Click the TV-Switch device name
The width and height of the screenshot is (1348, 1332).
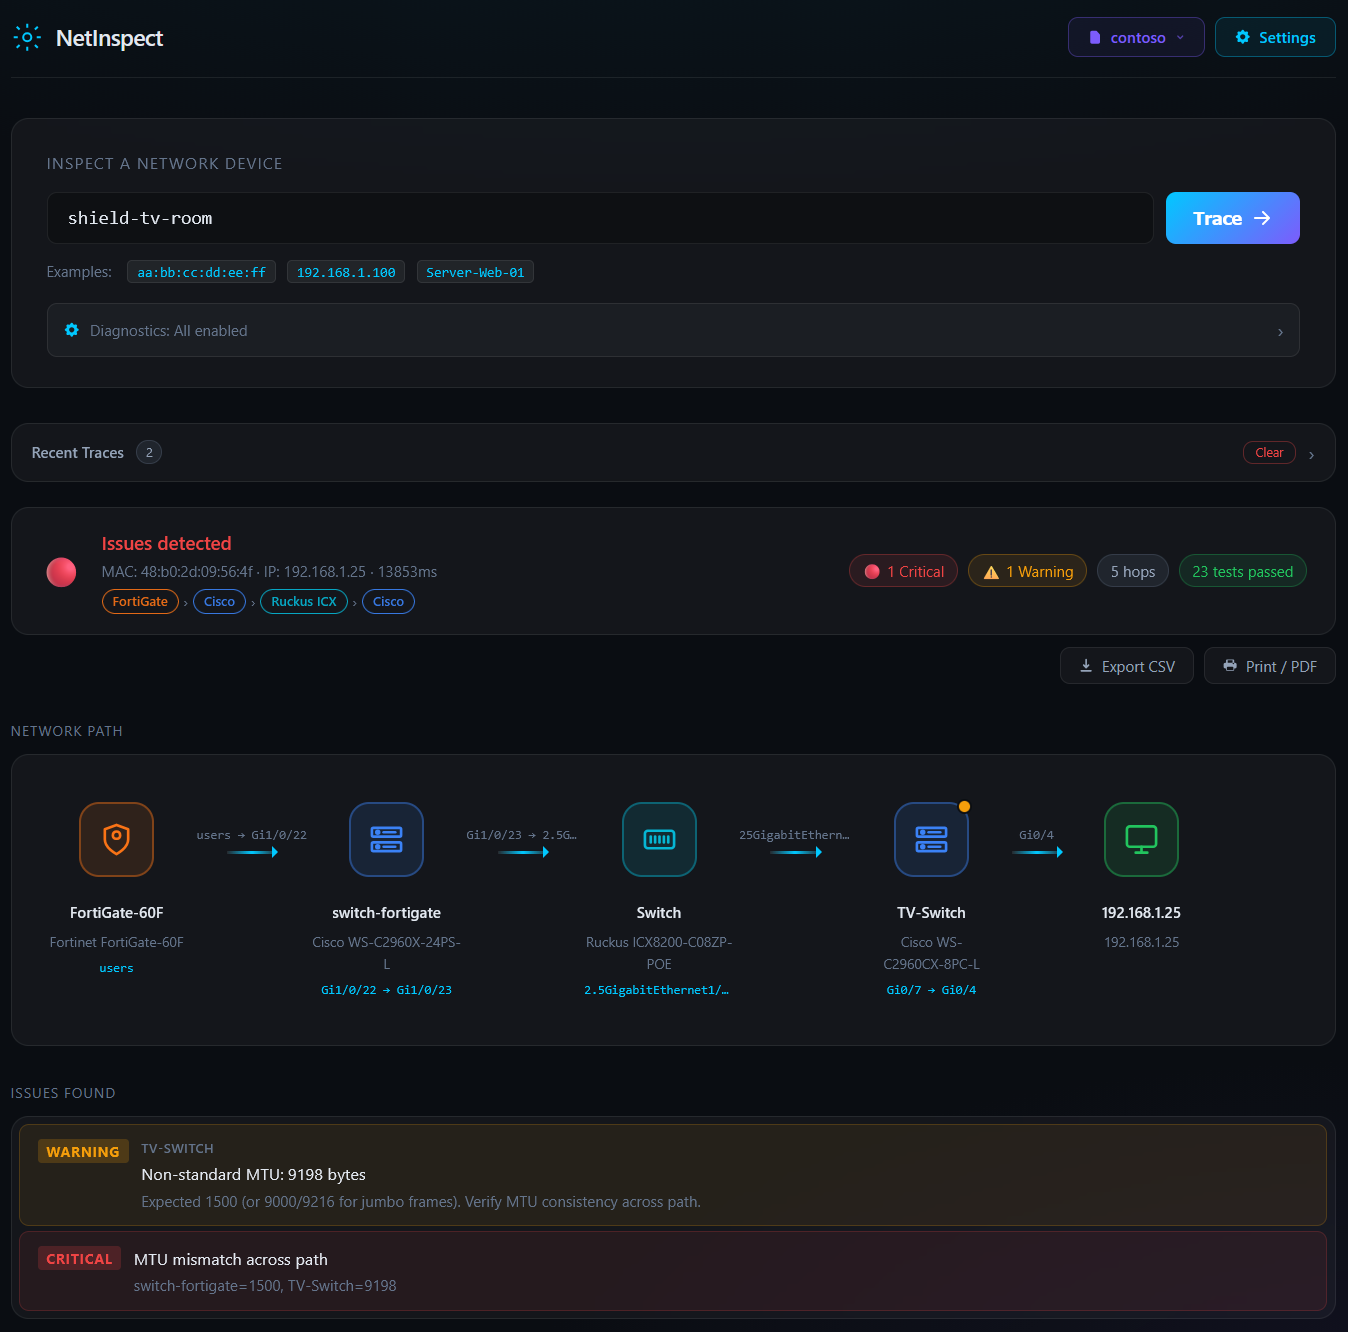[931, 913]
